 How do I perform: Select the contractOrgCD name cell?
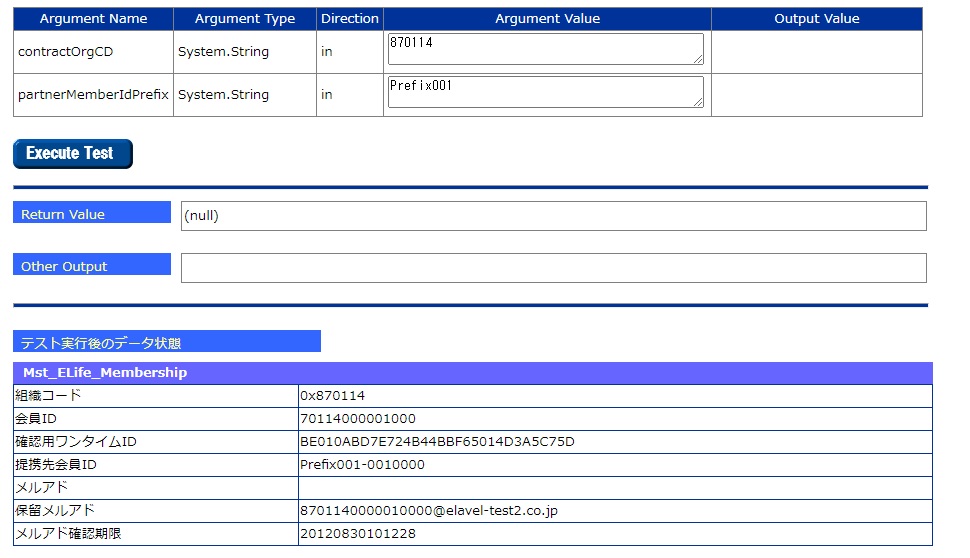click(93, 52)
